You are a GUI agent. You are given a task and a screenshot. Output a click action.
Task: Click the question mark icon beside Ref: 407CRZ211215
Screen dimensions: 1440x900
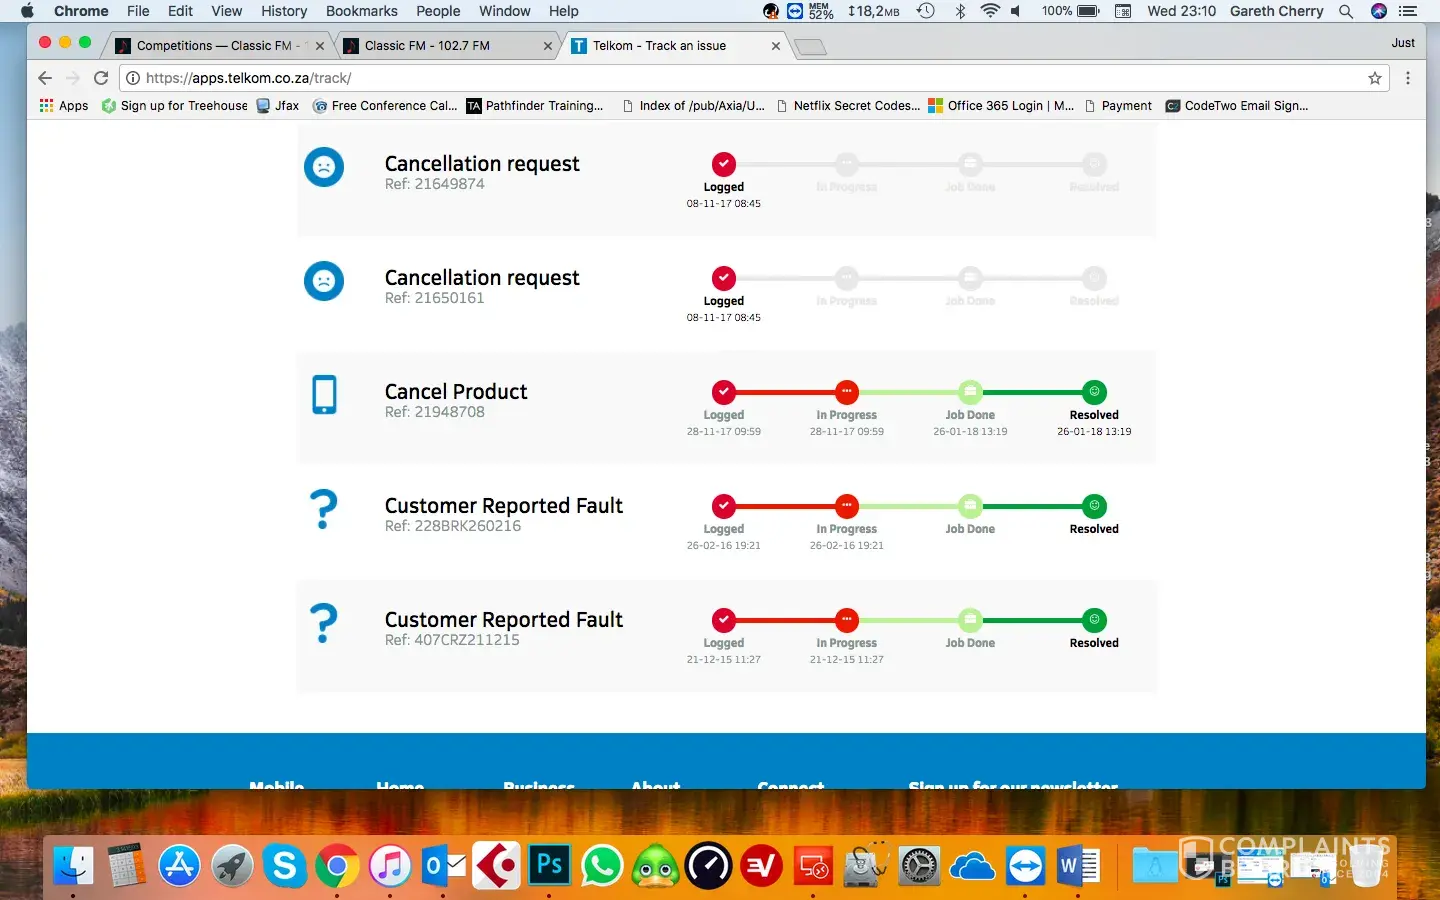324,623
